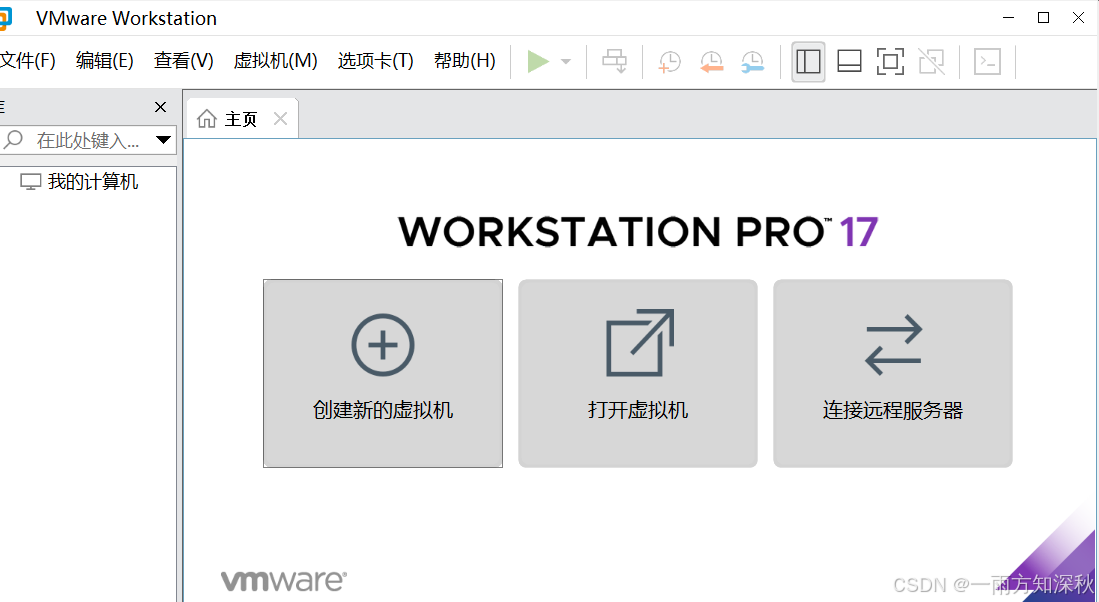Minimize the VMware Workstation window
Viewport: 1099px width, 602px height.
1009,18
